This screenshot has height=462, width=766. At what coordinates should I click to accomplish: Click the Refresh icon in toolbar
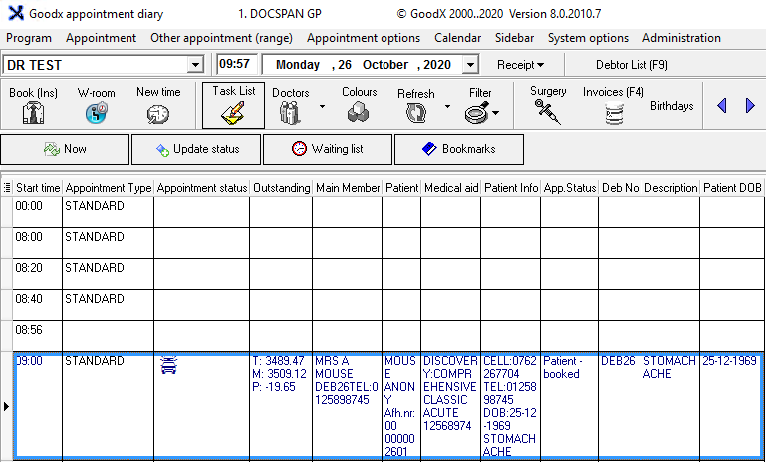[x=415, y=113]
